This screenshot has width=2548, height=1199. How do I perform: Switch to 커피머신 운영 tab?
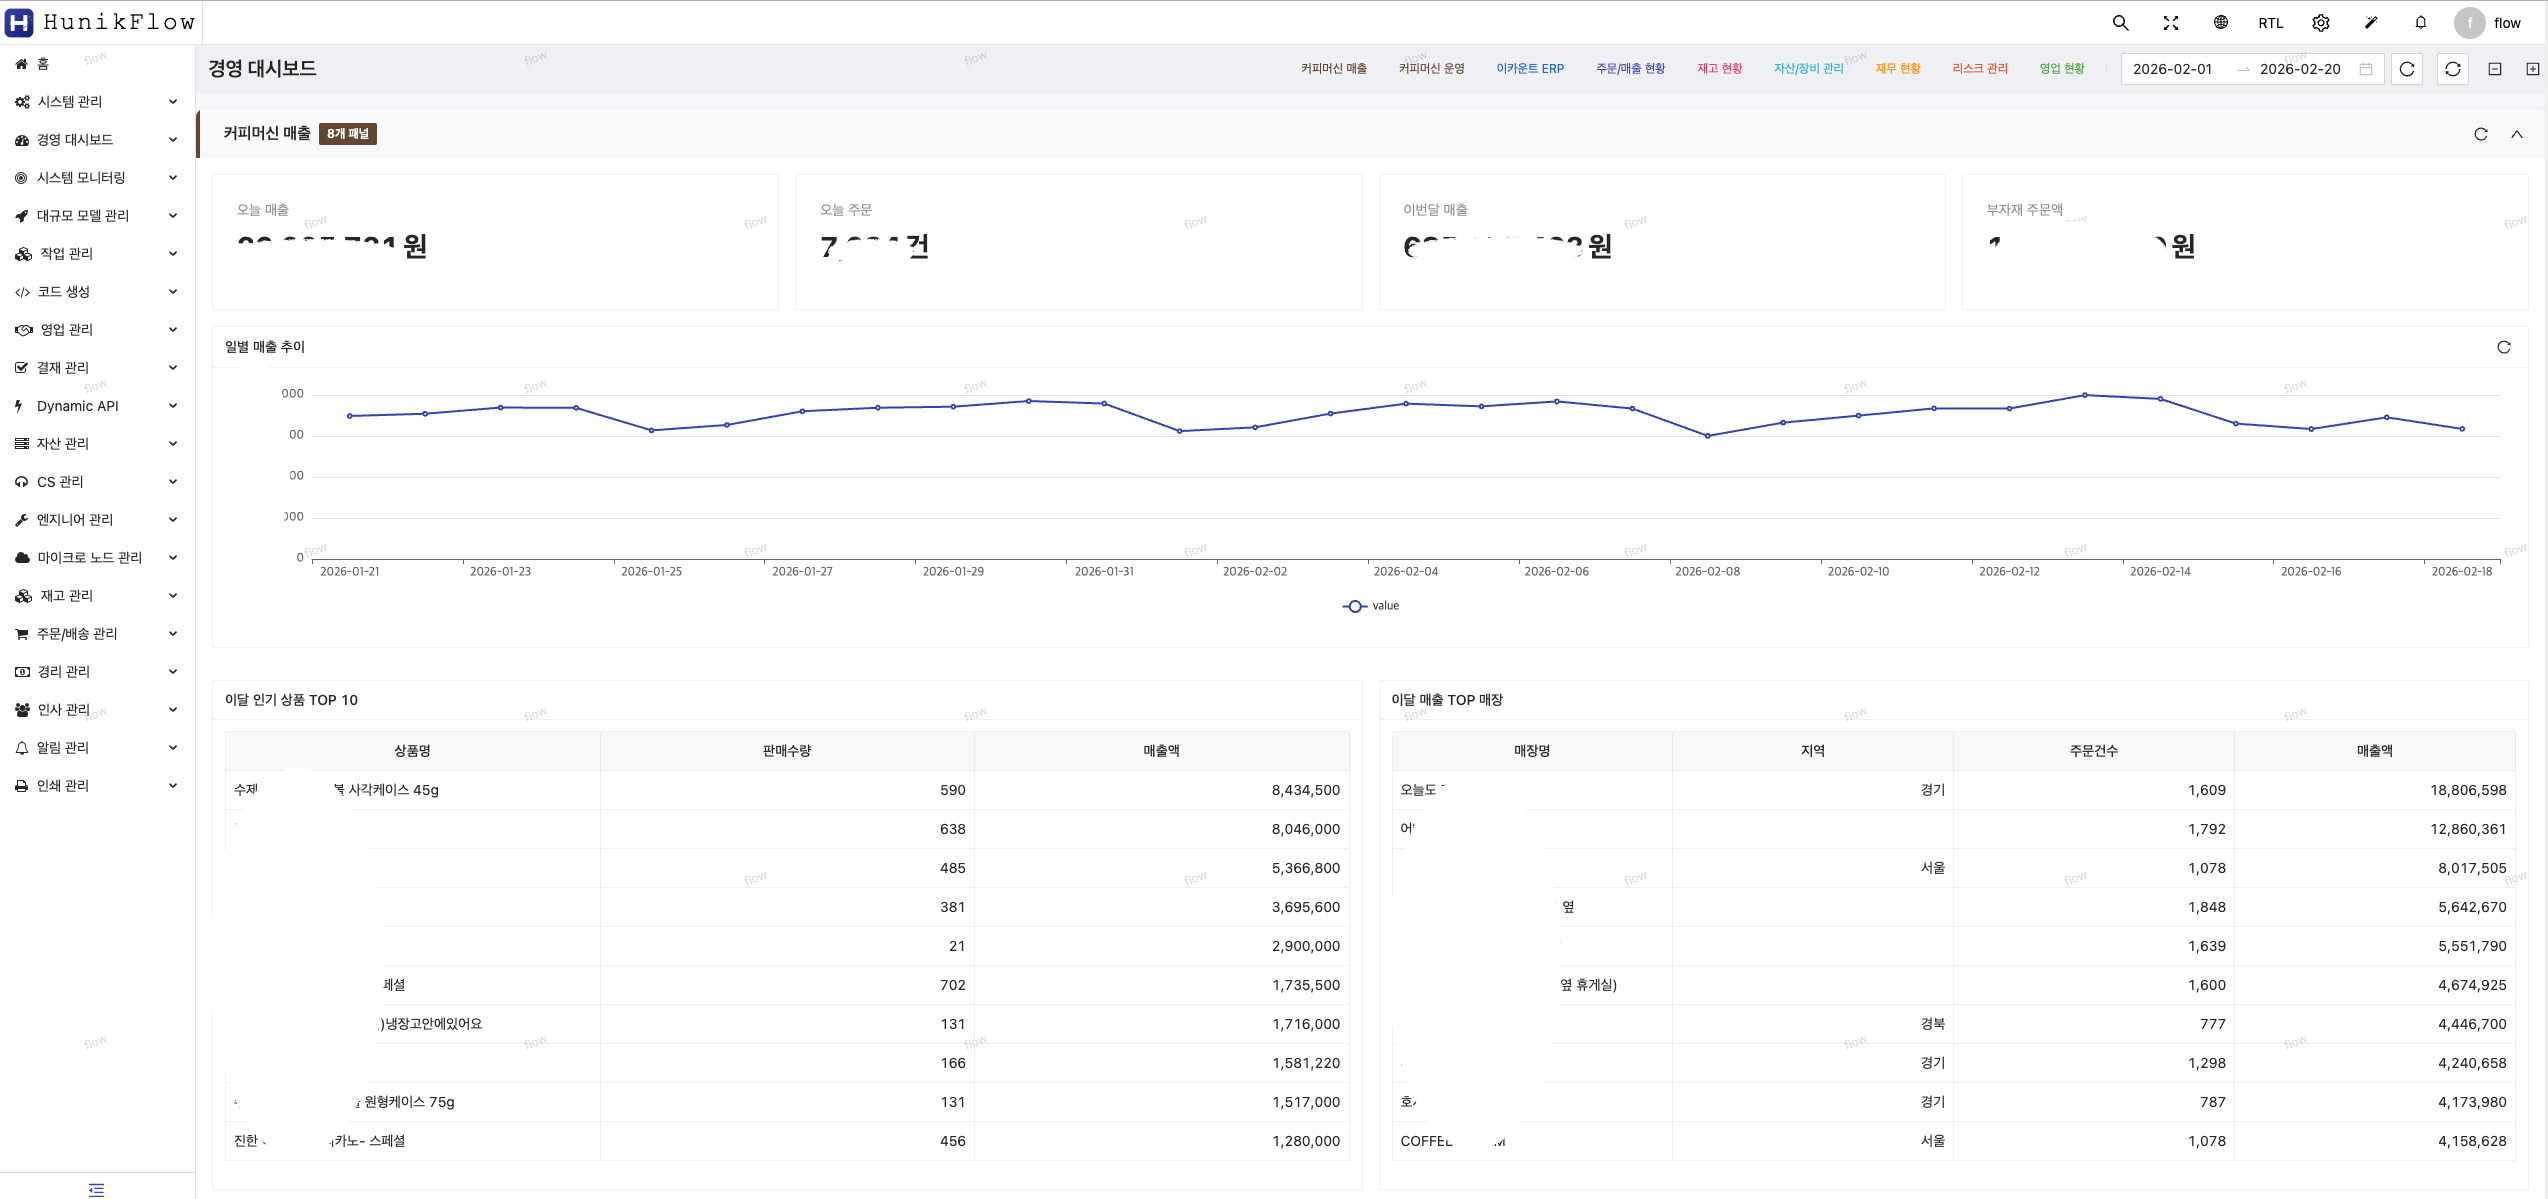pyautogui.click(x=1432, y=69)
